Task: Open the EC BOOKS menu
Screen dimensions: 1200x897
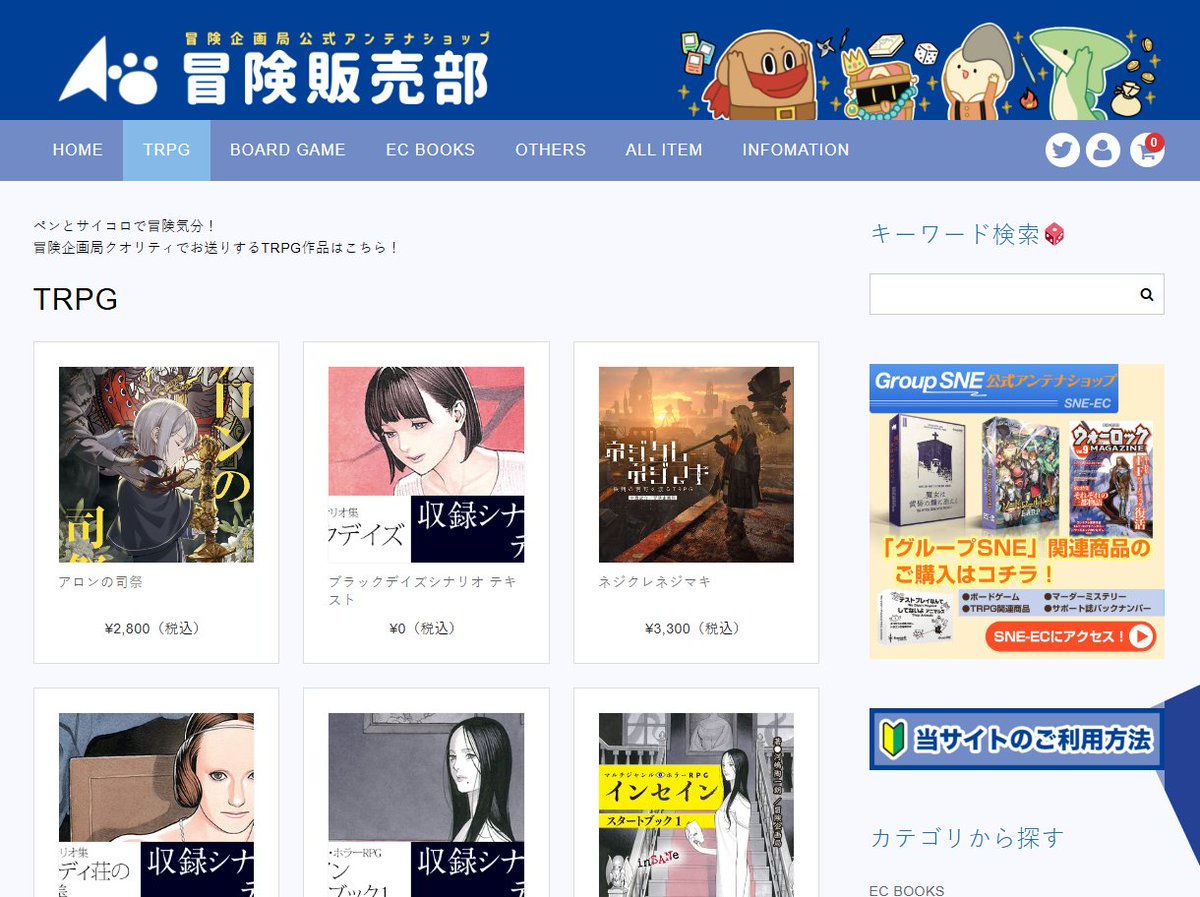Action: point(430,150)
